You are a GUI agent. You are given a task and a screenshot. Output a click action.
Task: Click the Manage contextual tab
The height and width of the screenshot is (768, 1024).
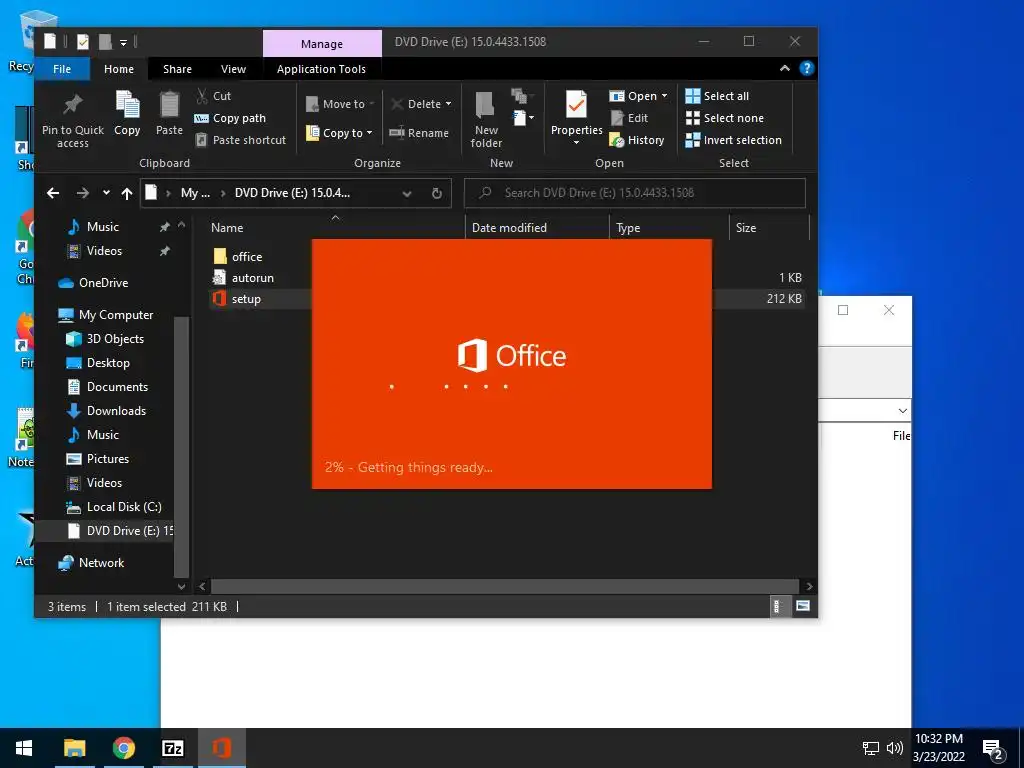(322, 44)
